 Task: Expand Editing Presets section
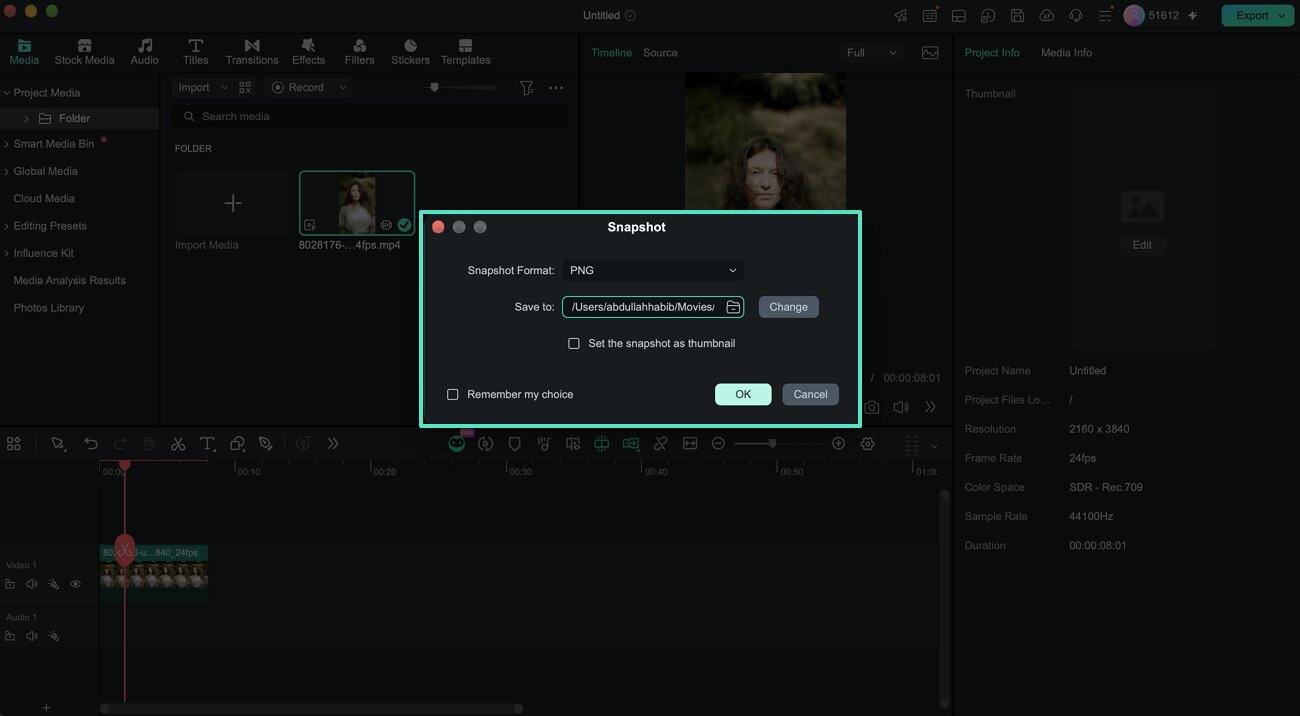coord(6,226)
